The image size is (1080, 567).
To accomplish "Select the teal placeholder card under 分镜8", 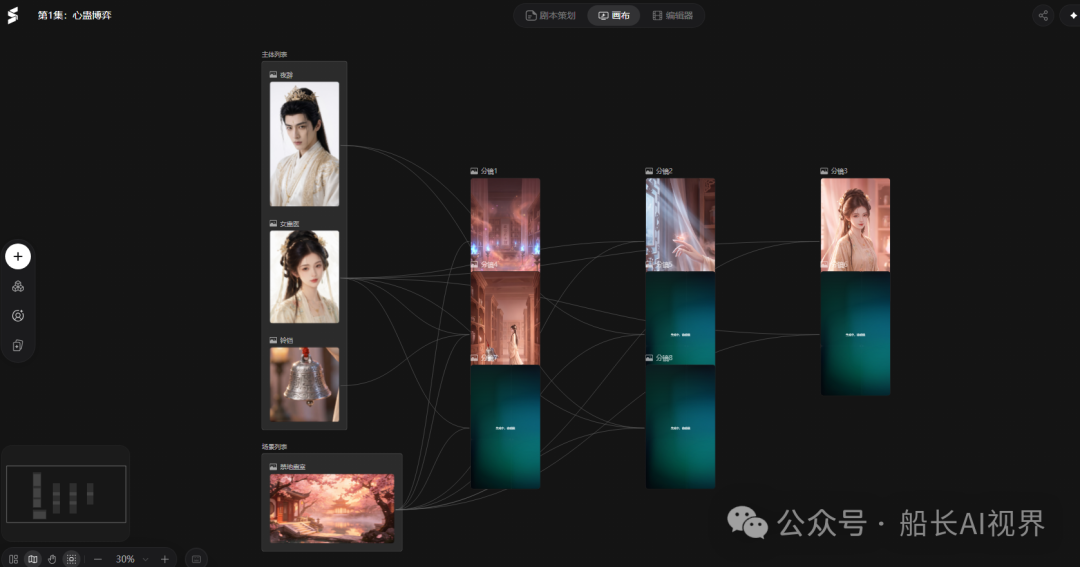I will tap(681, 427).
